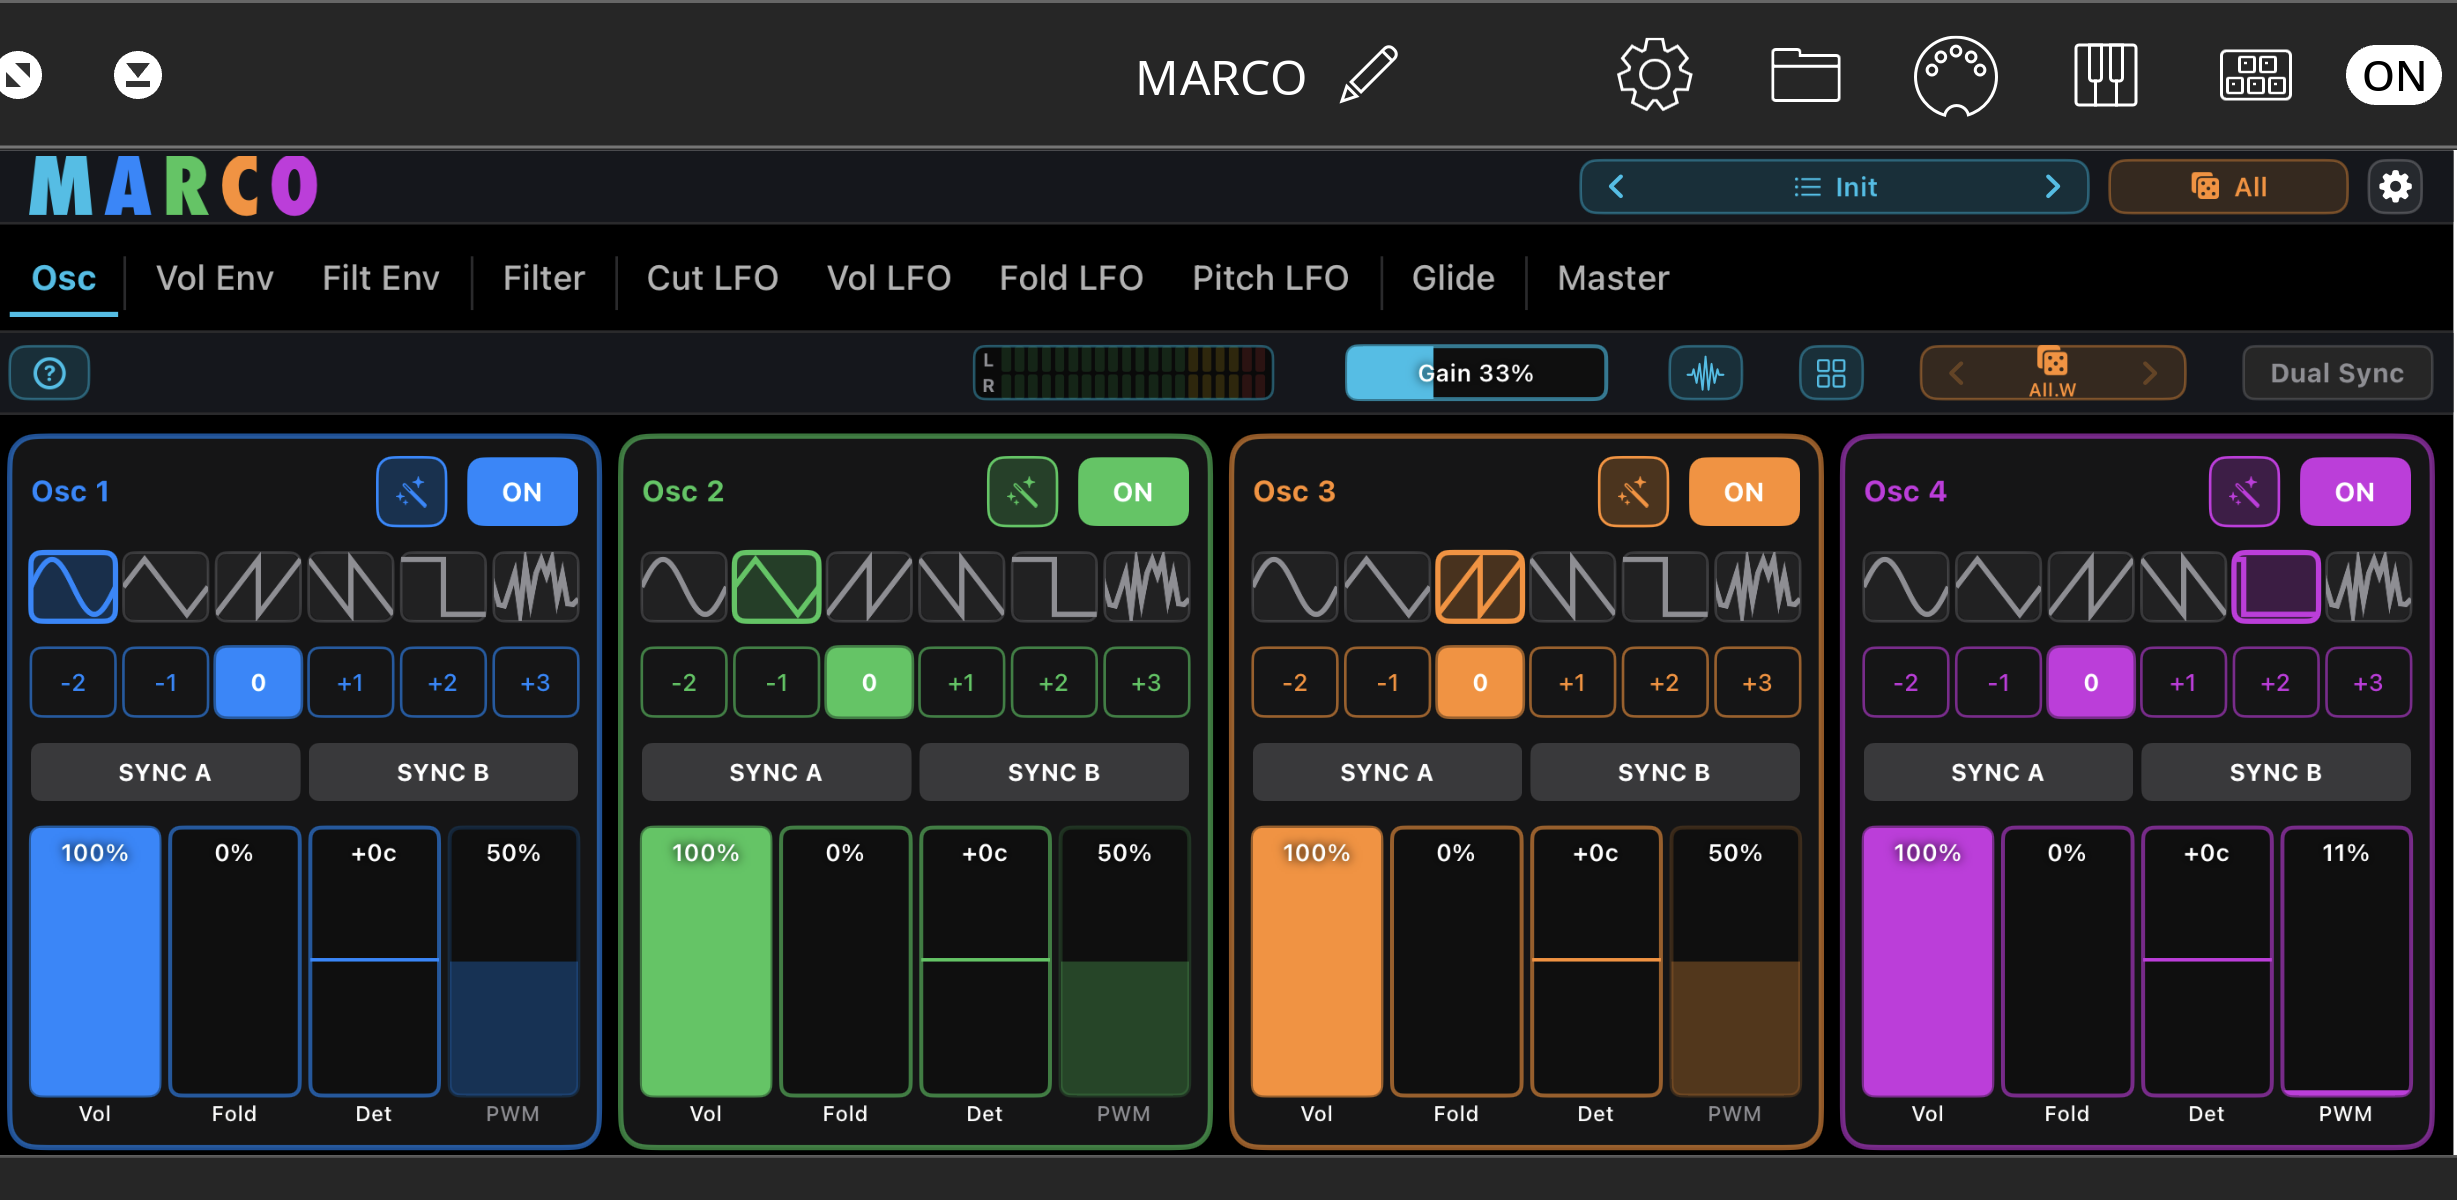Image resolution: width=2457 pixels, height=1200 pixels.
Task: Click the MARCO title name at top
Action: coord(1220,77)
